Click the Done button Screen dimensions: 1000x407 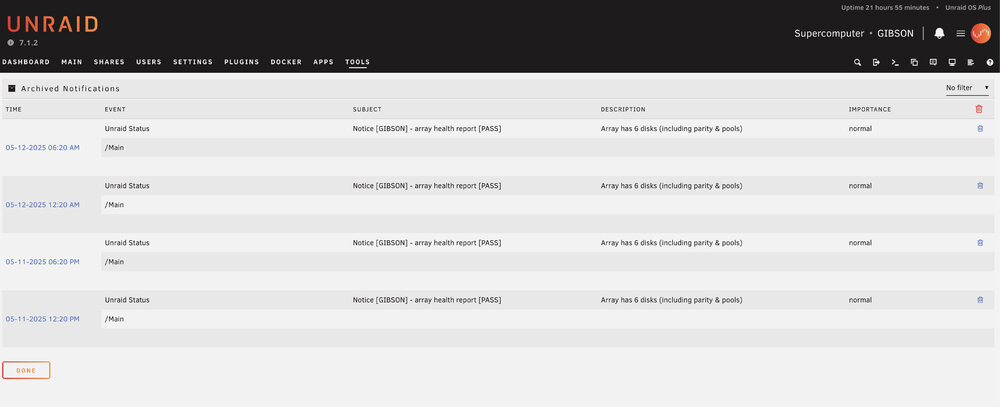pyautogui.click(x=26, y=370)
